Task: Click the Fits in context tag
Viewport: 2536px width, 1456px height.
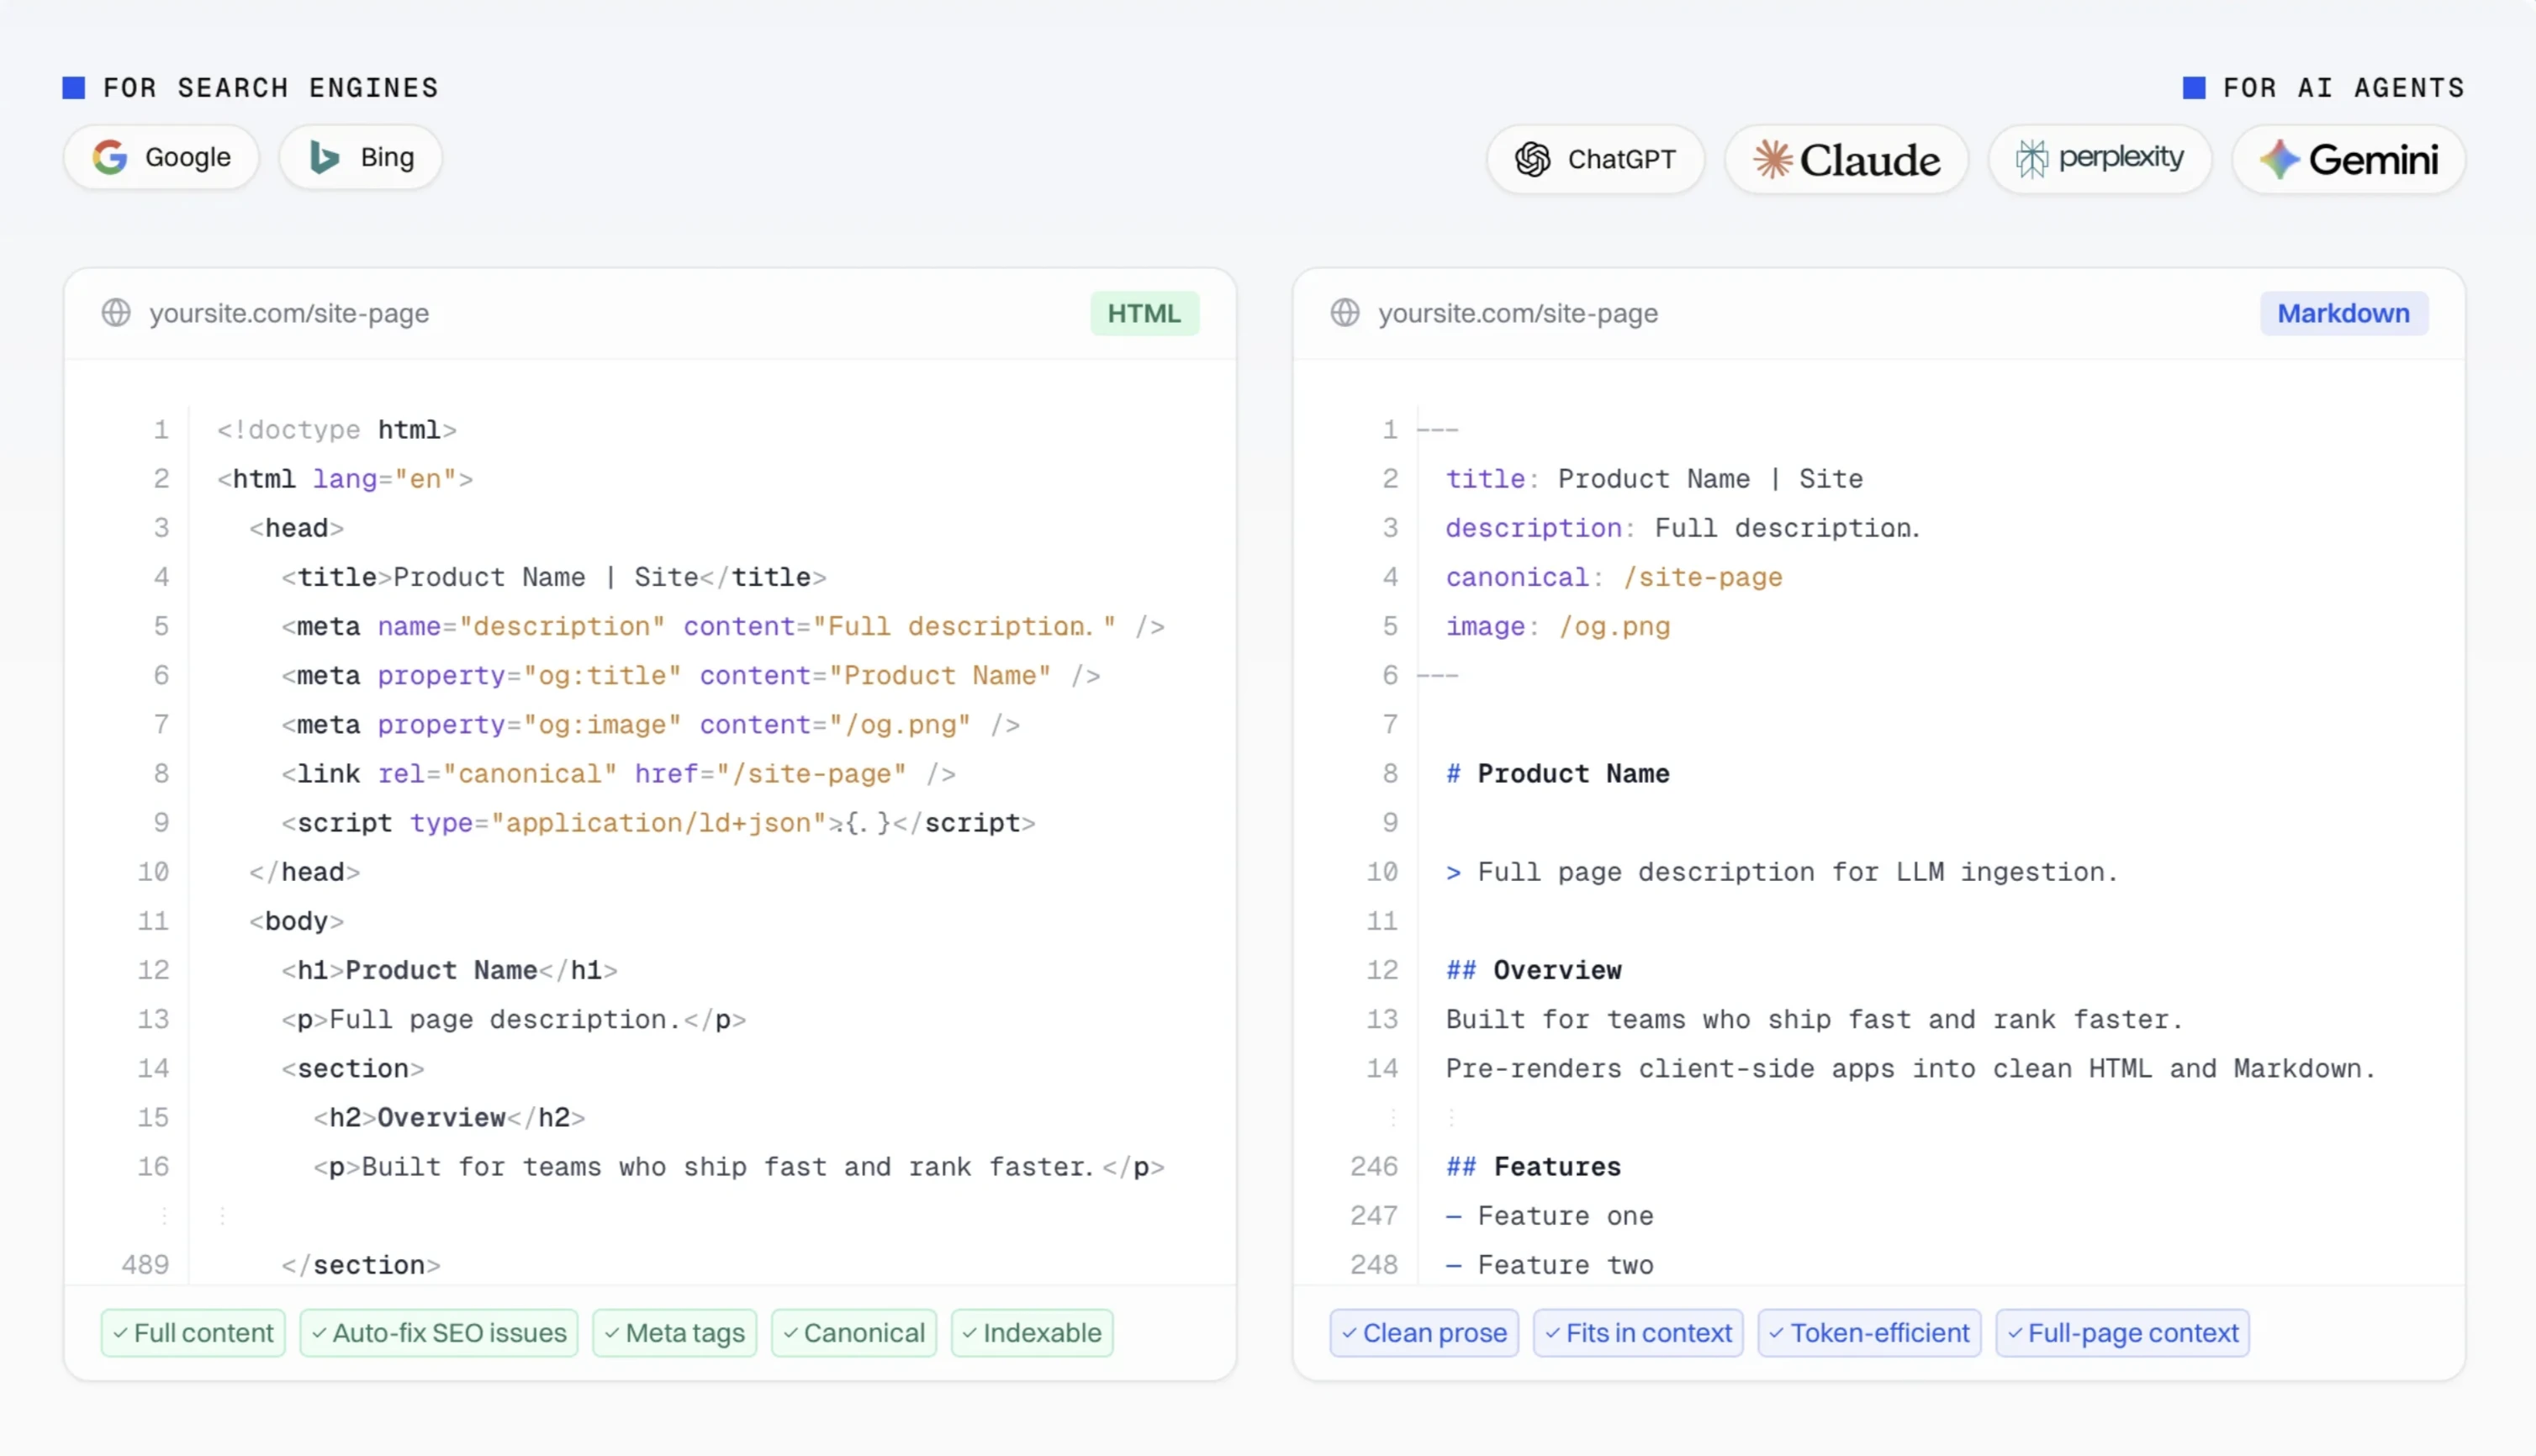Action: 1638,1333
